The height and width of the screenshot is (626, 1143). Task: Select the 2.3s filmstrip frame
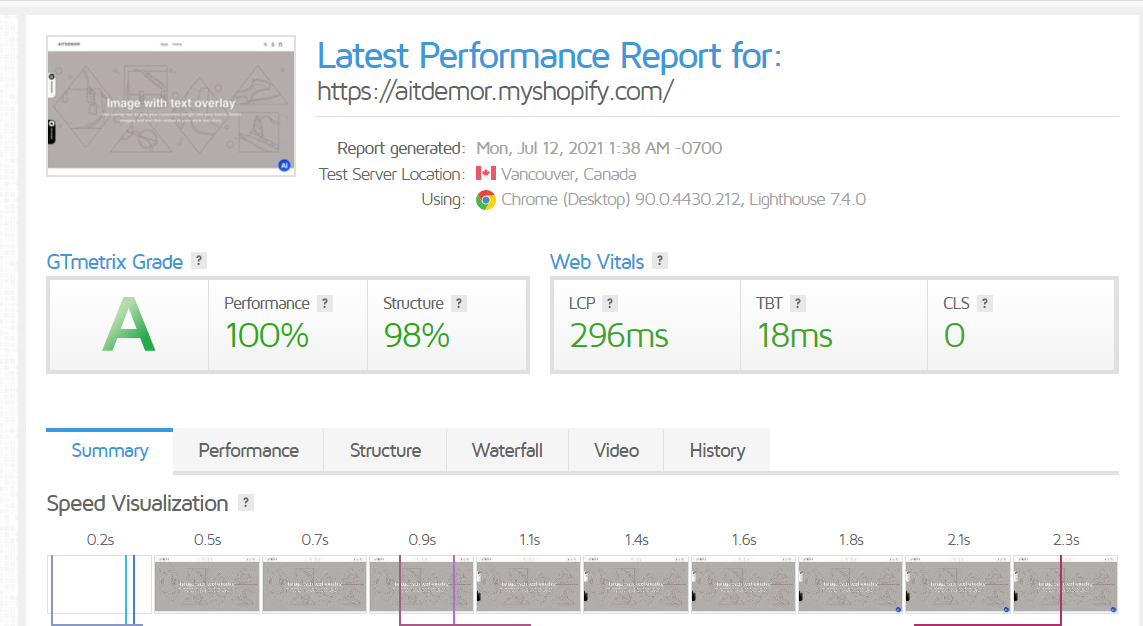[1065, 584]
